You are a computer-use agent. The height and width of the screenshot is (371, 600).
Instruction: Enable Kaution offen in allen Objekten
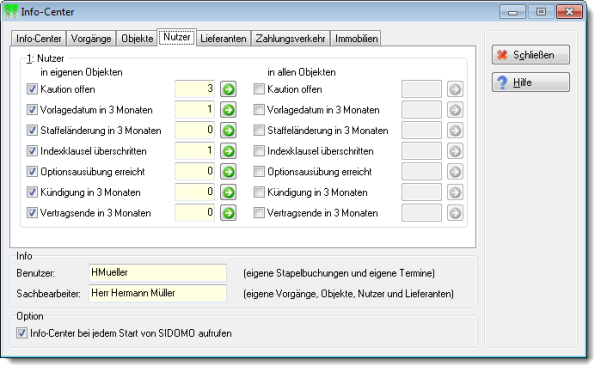tap(259, 89)
